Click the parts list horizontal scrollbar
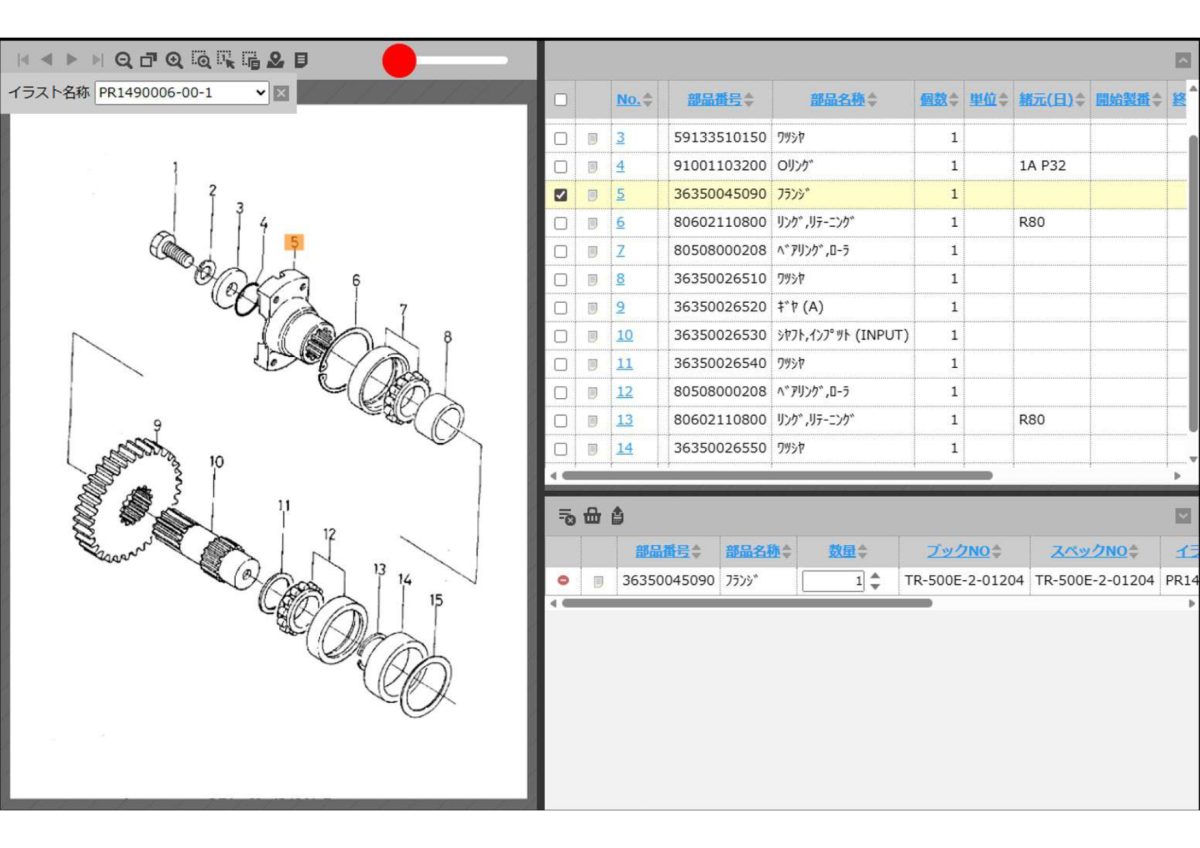The image size is (1200, 848). point(777,476)
